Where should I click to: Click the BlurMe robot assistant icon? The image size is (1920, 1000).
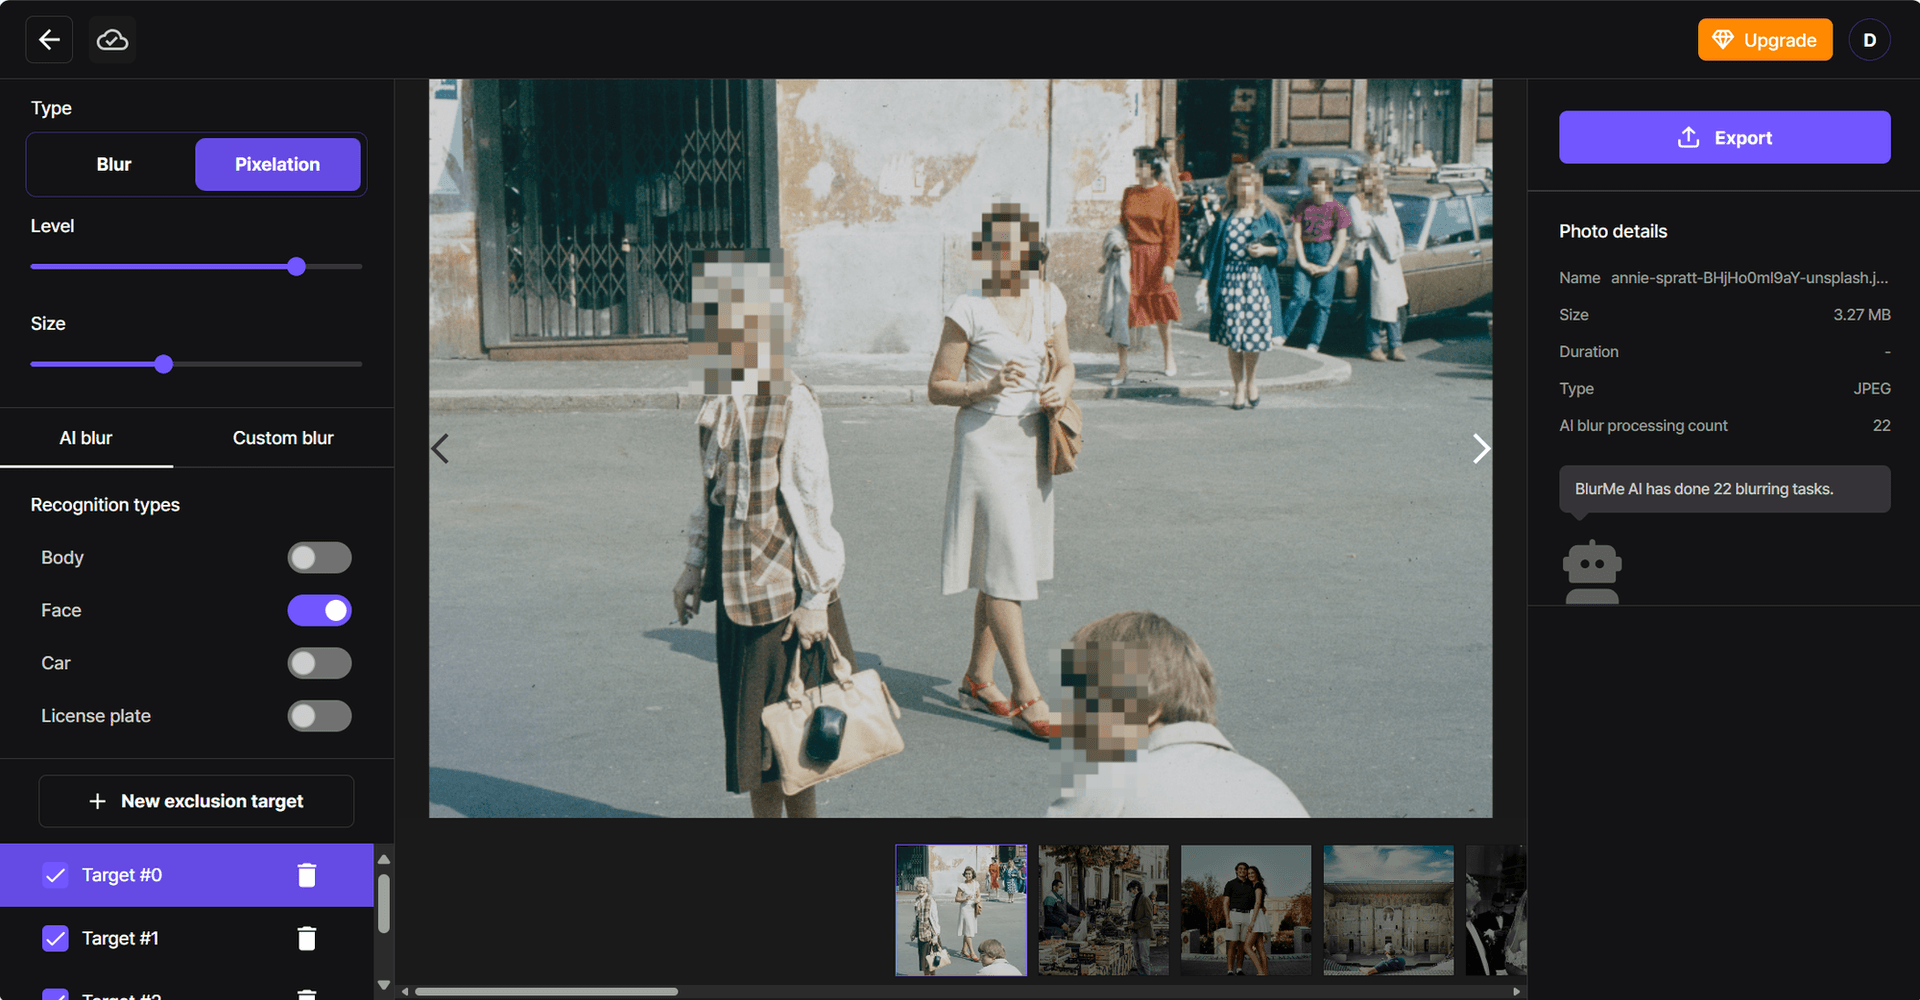point(1592,572)
